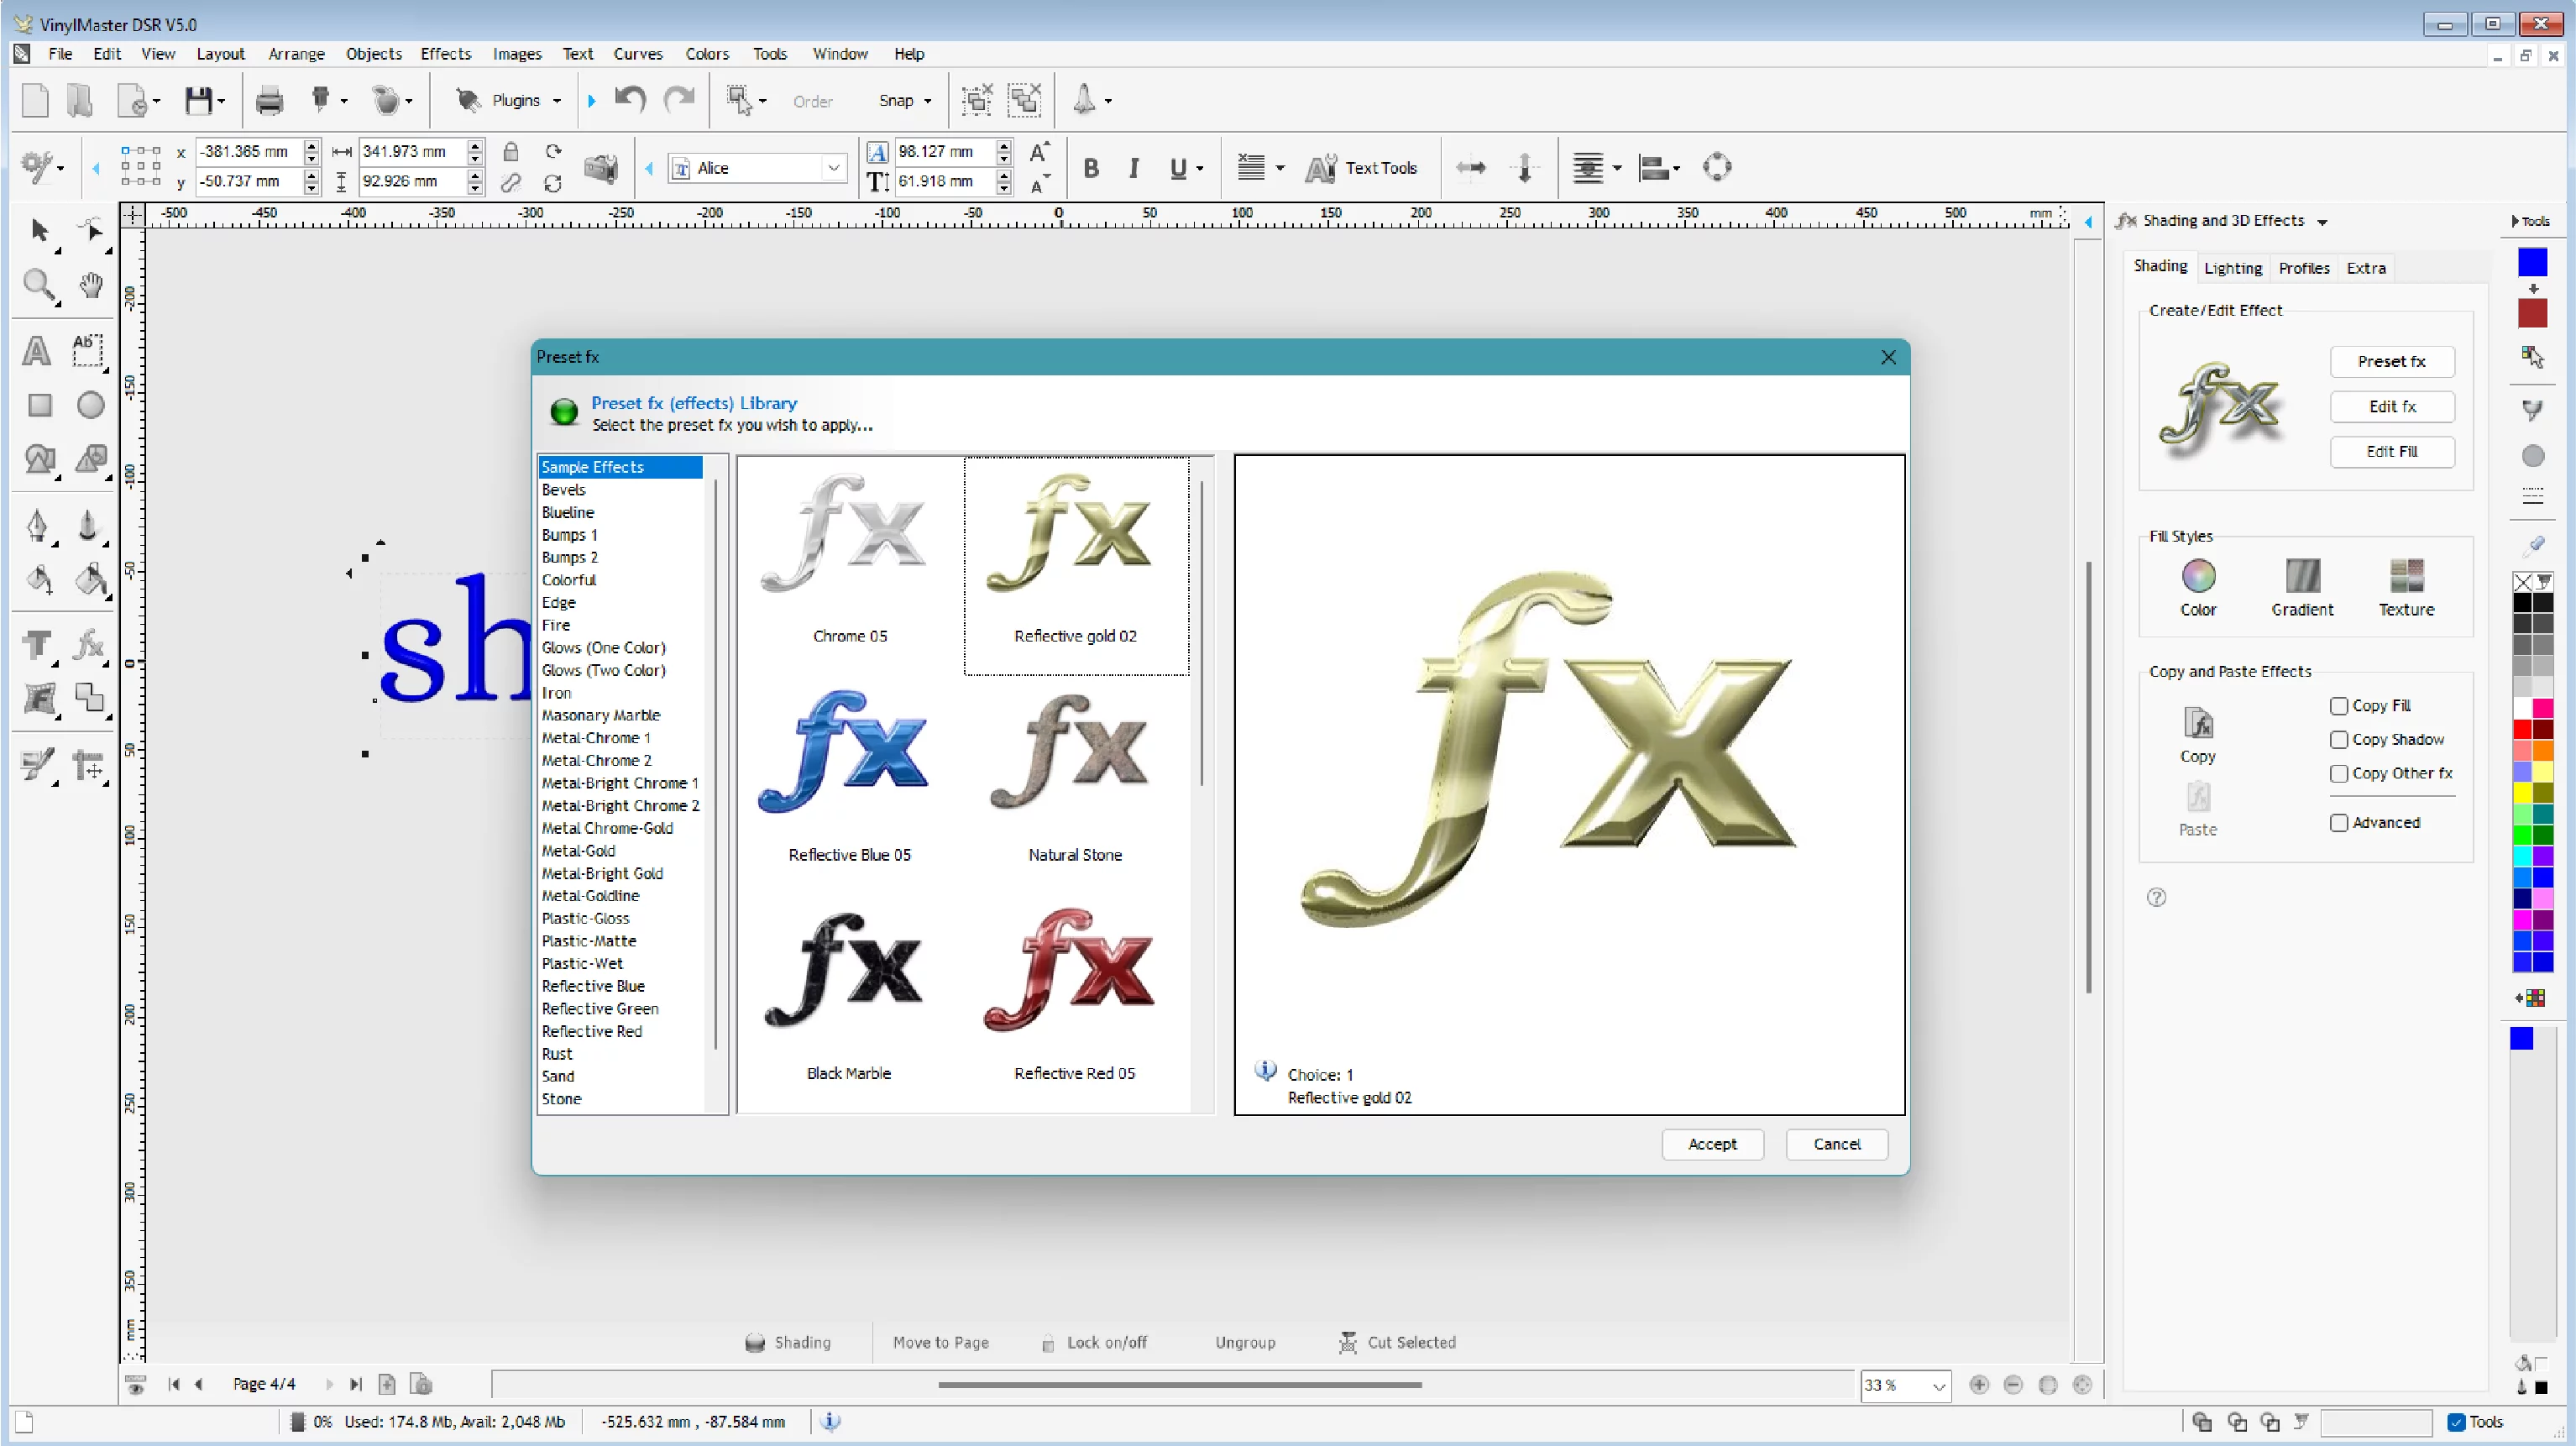Pick the Hand pan tool
Viewport: 2576px width, 1446px height.
[x=91, y=286]
